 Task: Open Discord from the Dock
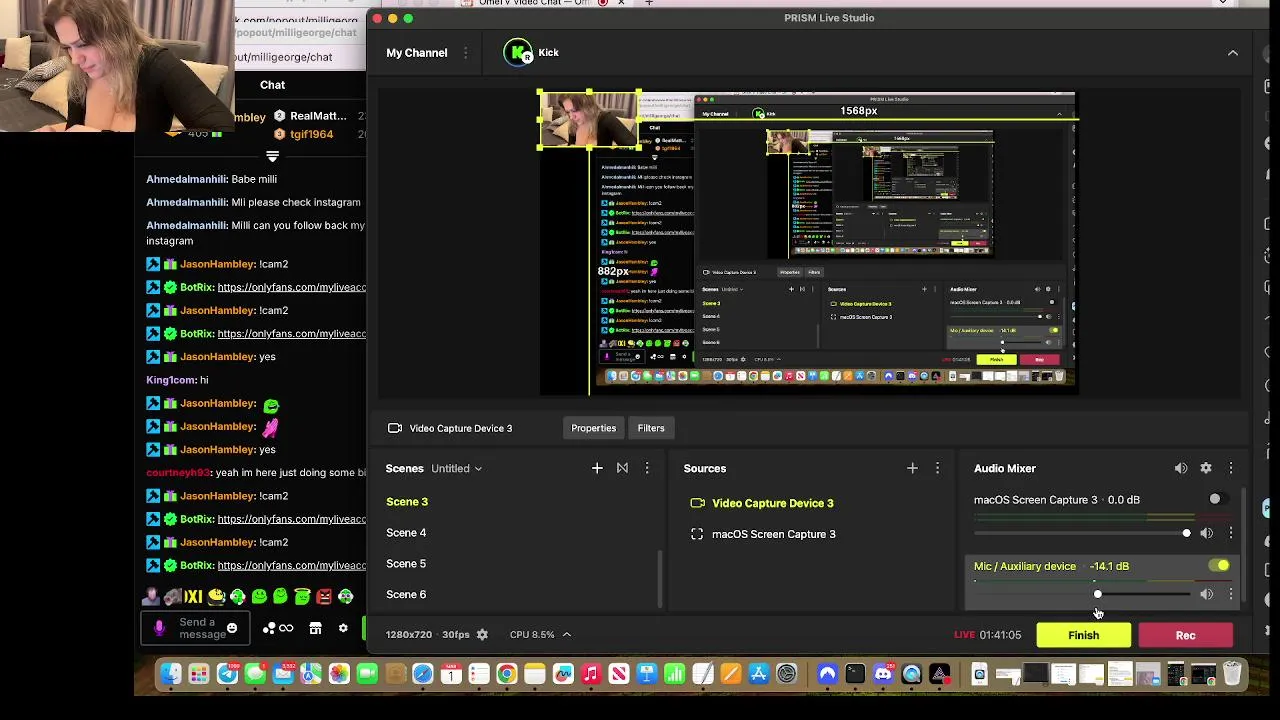tap(883, 675)
